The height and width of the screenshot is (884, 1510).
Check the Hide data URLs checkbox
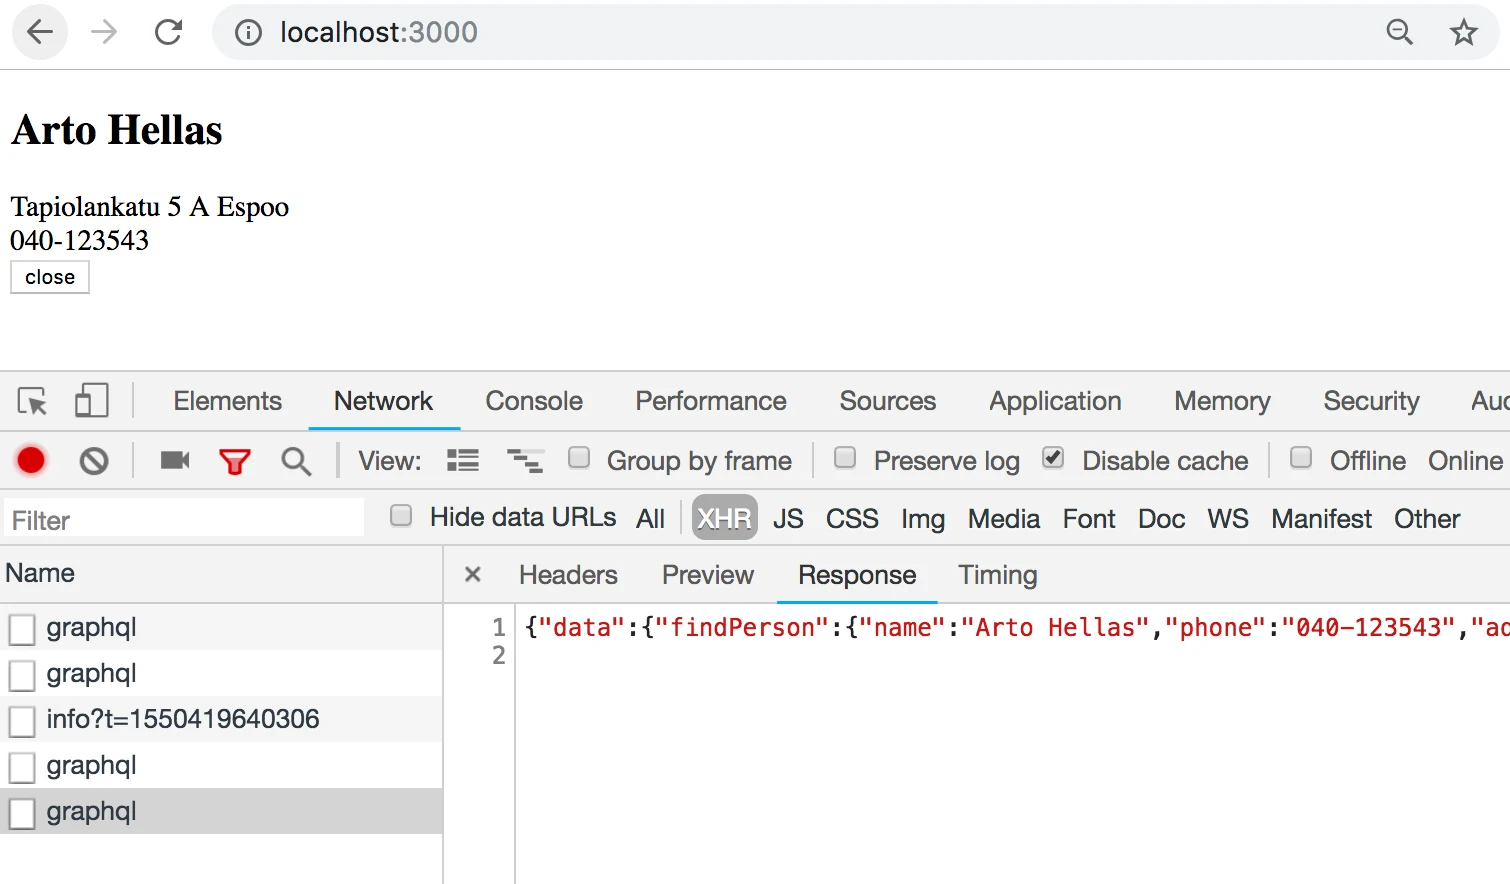pos(401,515)
